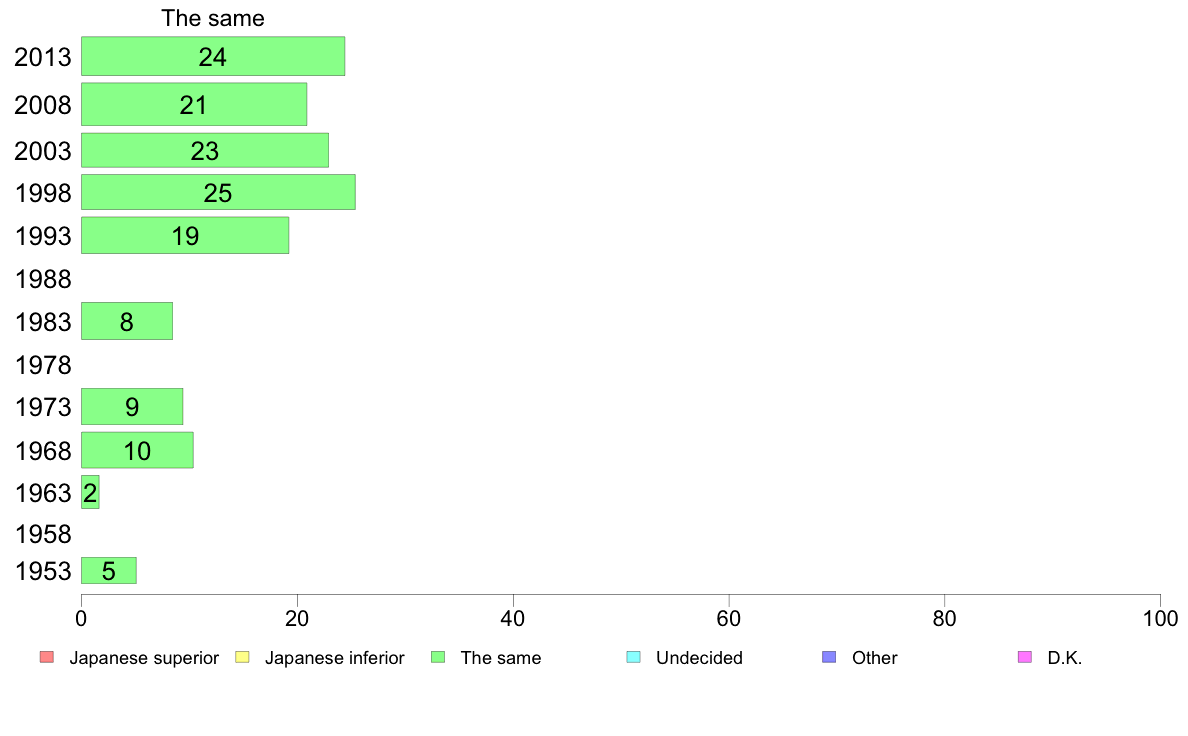Click the yellow Japanese inferior legend swatch
The width and height of the screenshot is (1188, 736).
pos(242,657)
